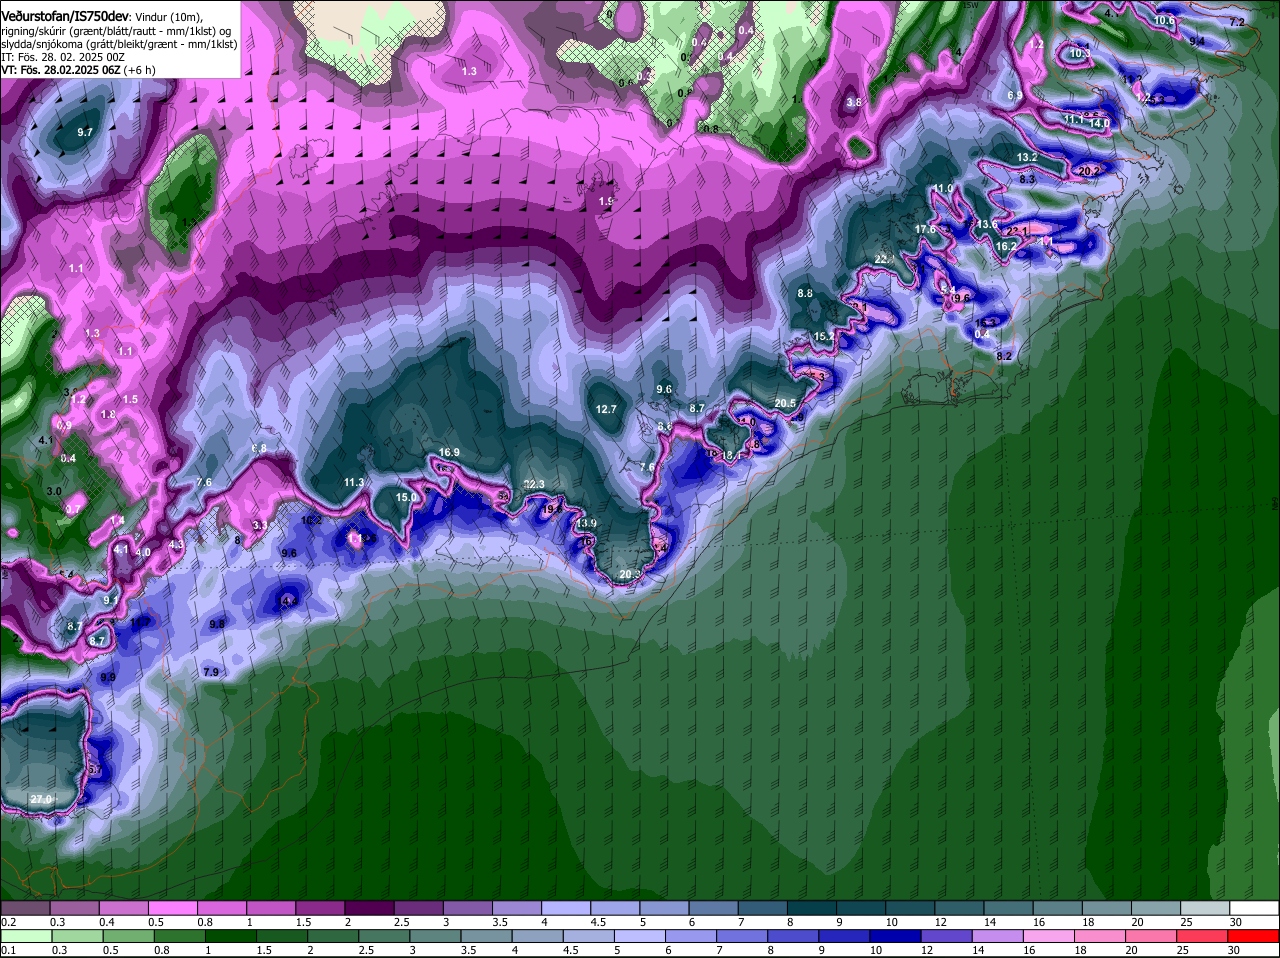
Task: Click the 10.3 value label on the map
Action: coord(1080,52)
